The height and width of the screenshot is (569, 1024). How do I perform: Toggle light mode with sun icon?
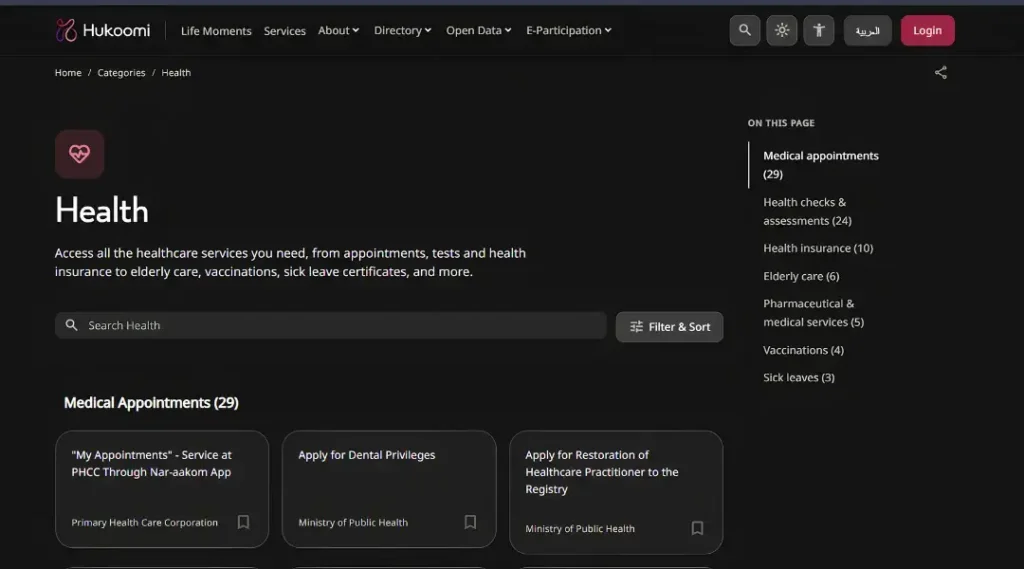coord(782,30)
